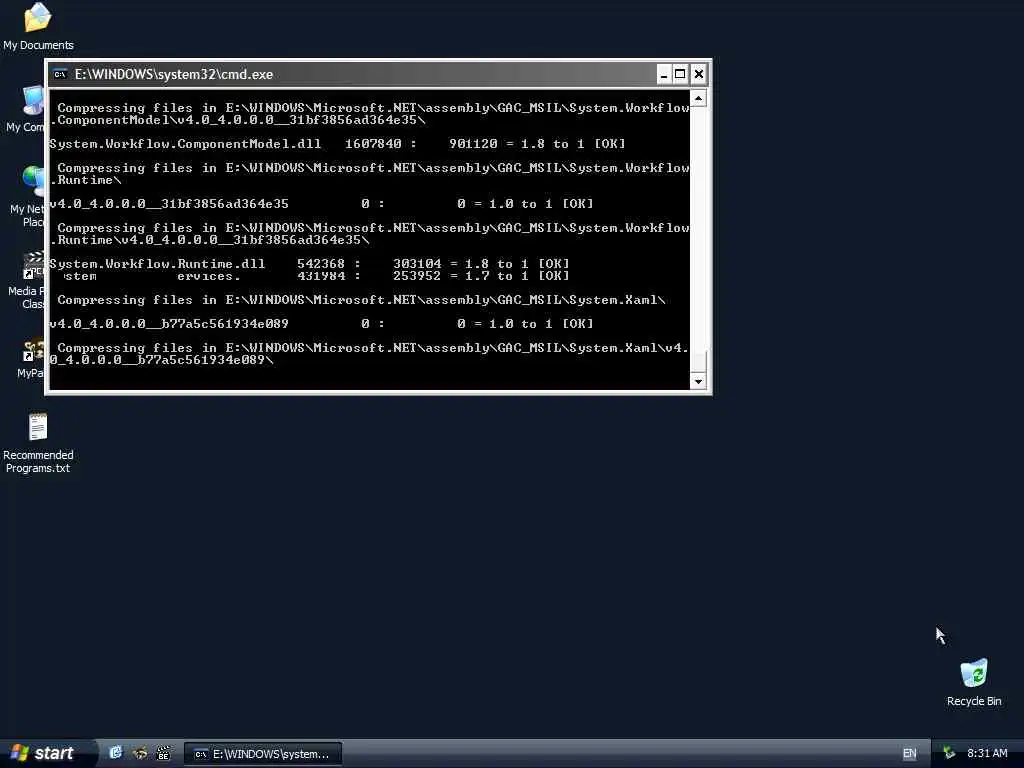Minimize the cmd.exe window
This screenshot has width=1024, height=768.
click(664, 74)
